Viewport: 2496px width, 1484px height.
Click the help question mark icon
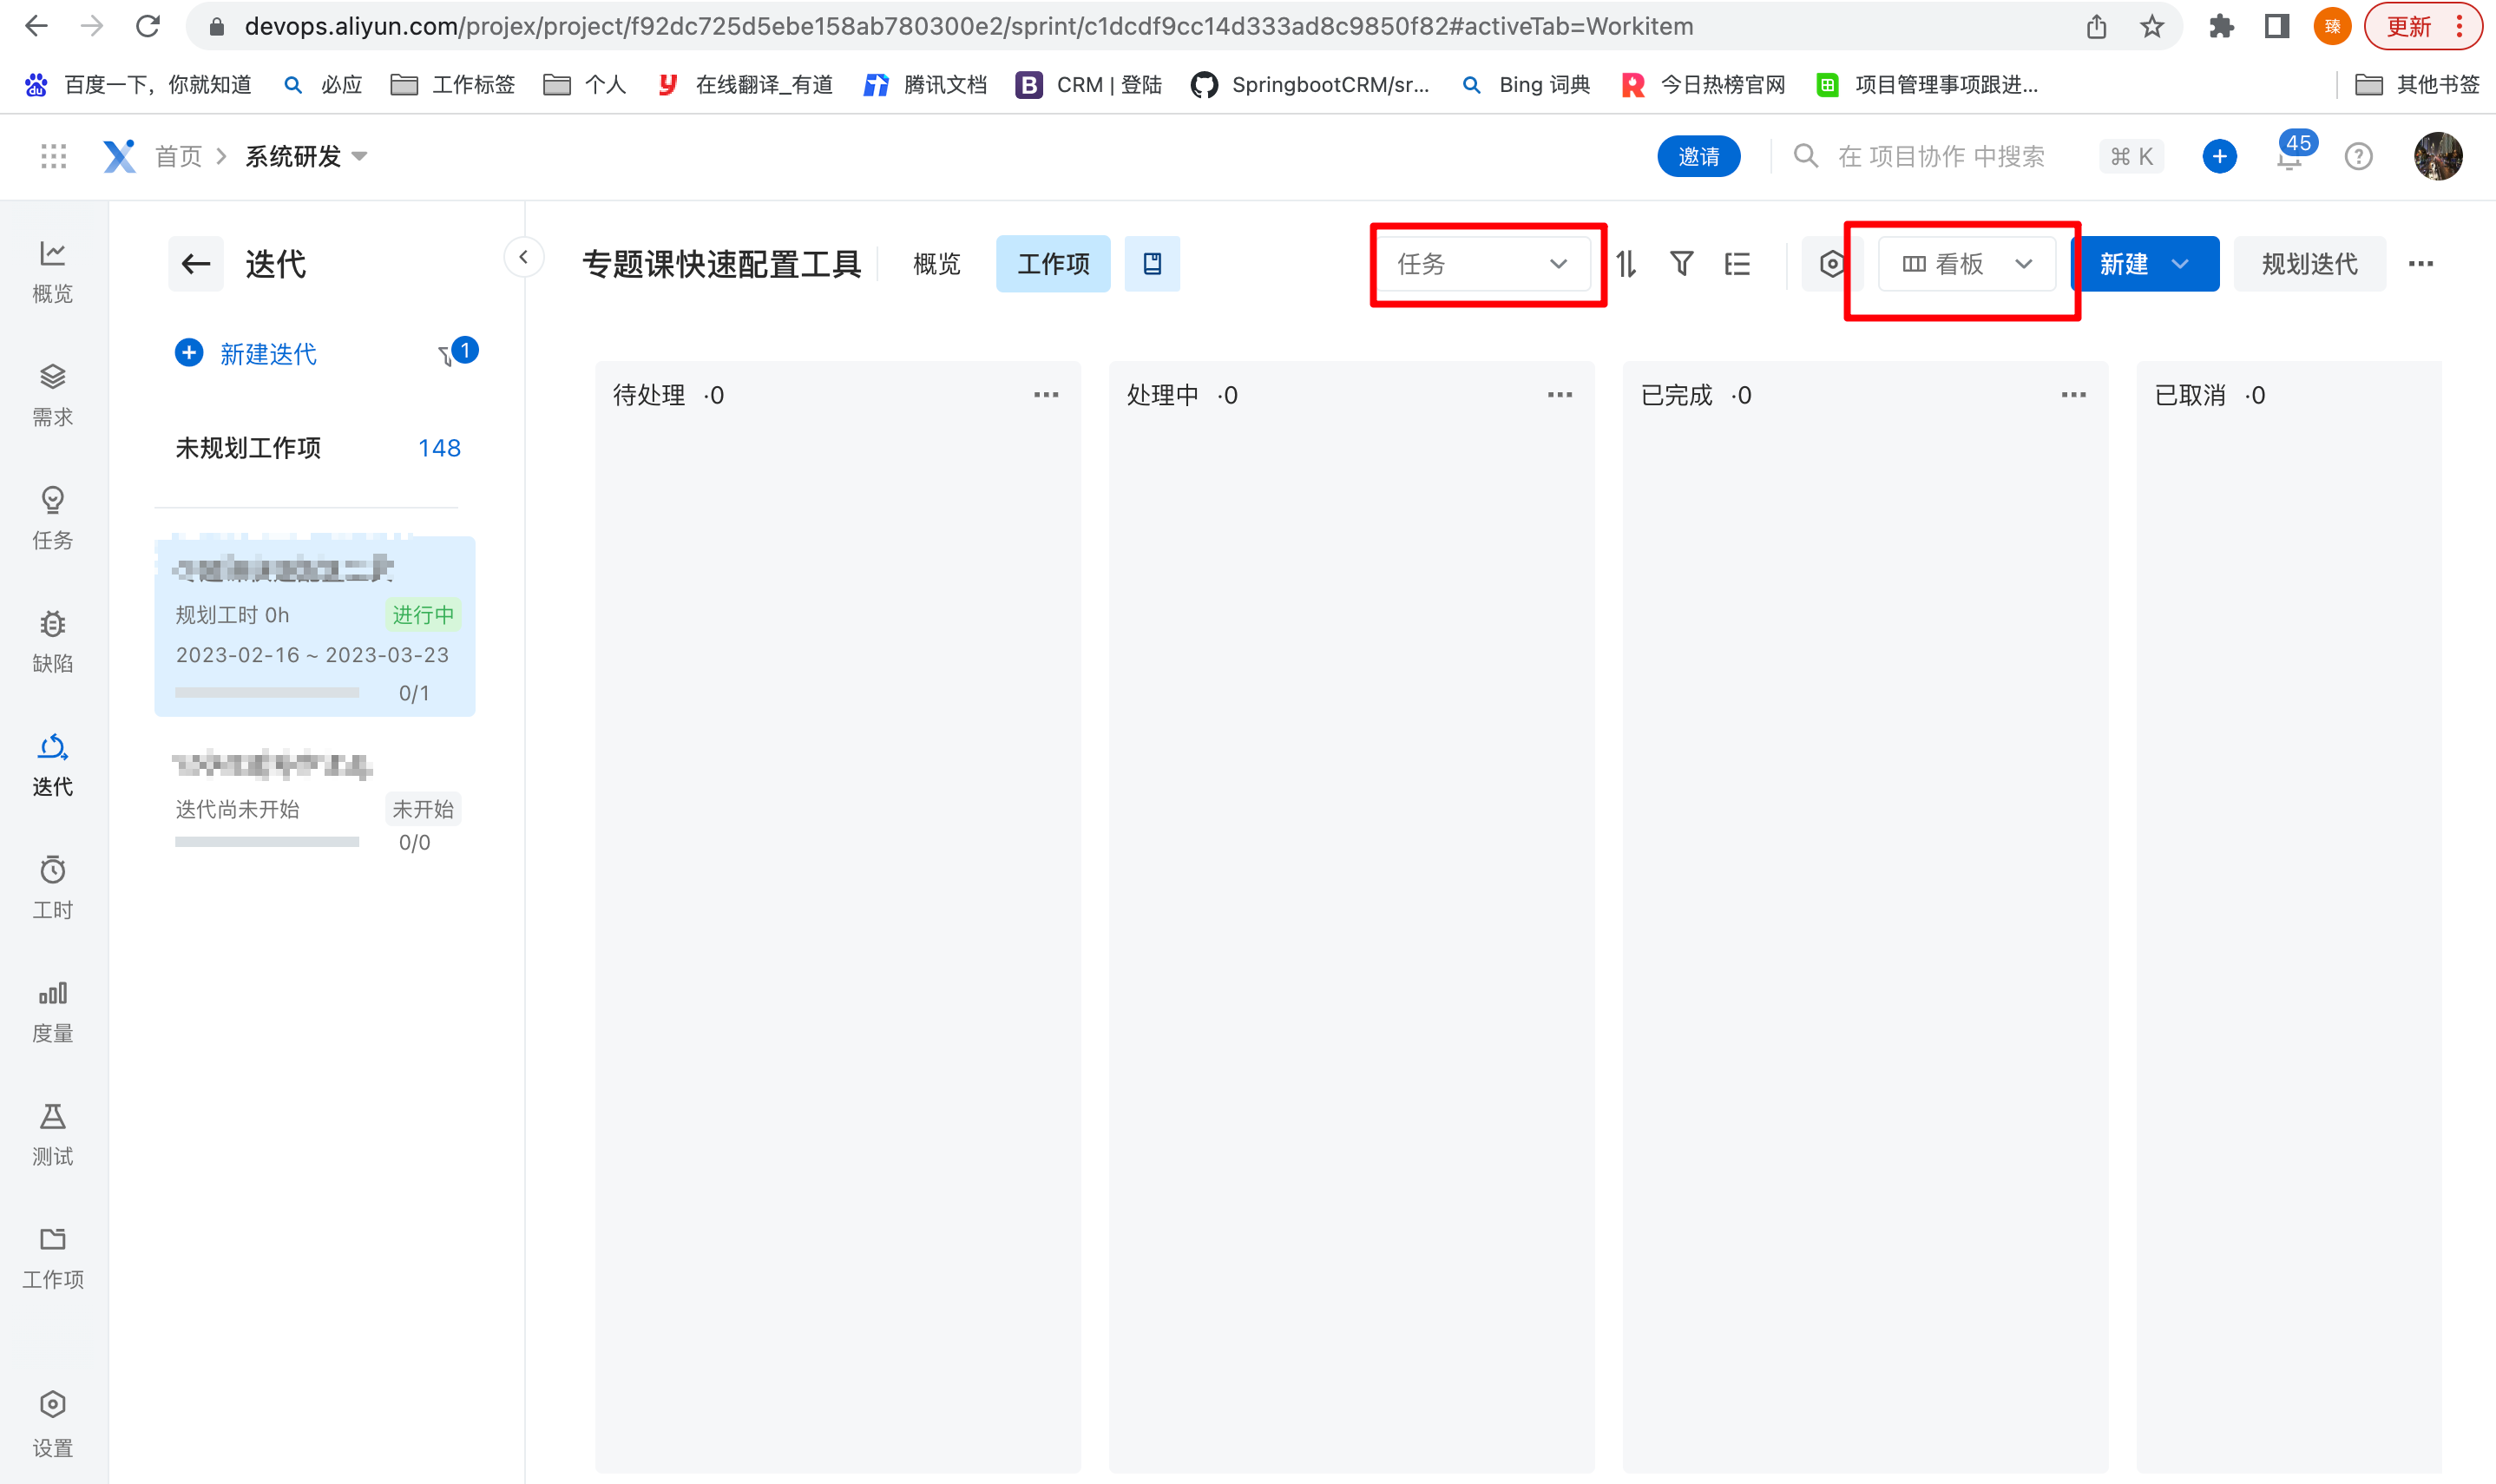pyautogui.click(x=2358, y=156)
